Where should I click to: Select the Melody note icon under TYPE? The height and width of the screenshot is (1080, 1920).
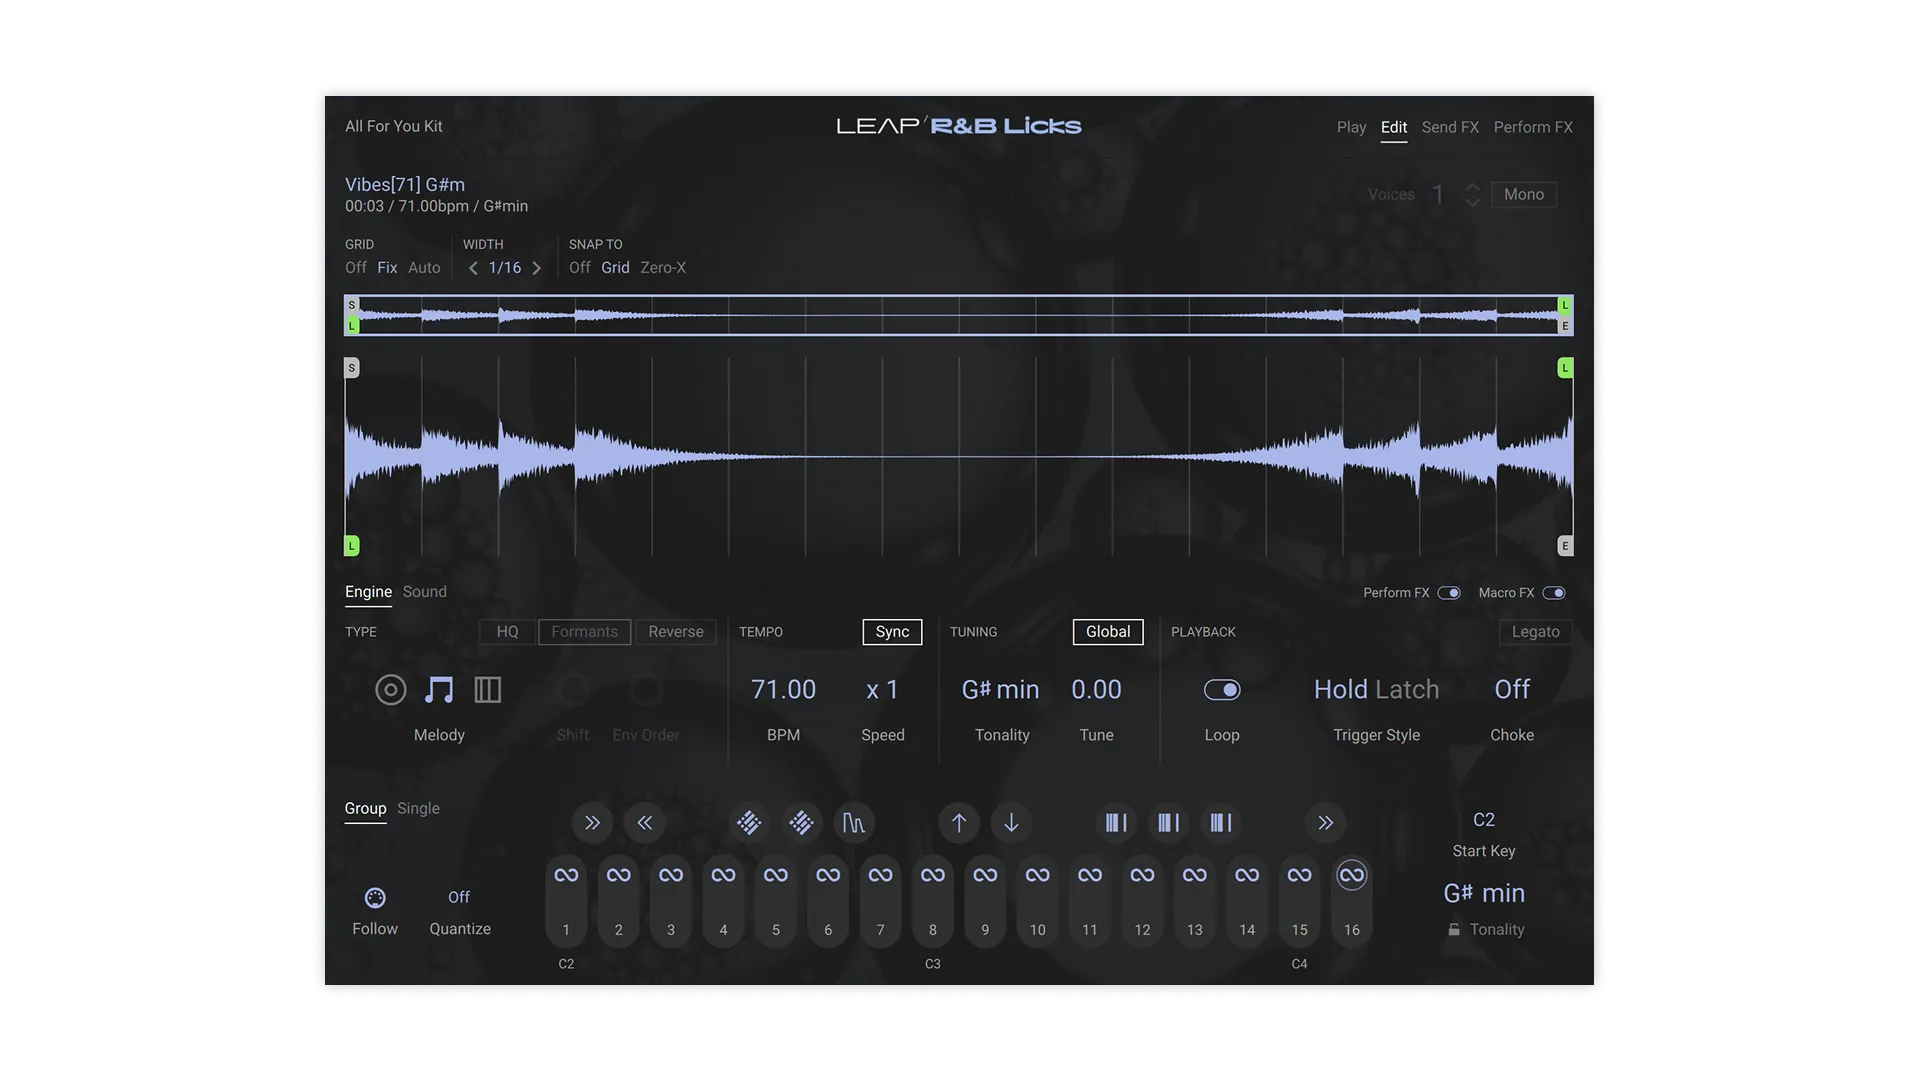point(440,689)
